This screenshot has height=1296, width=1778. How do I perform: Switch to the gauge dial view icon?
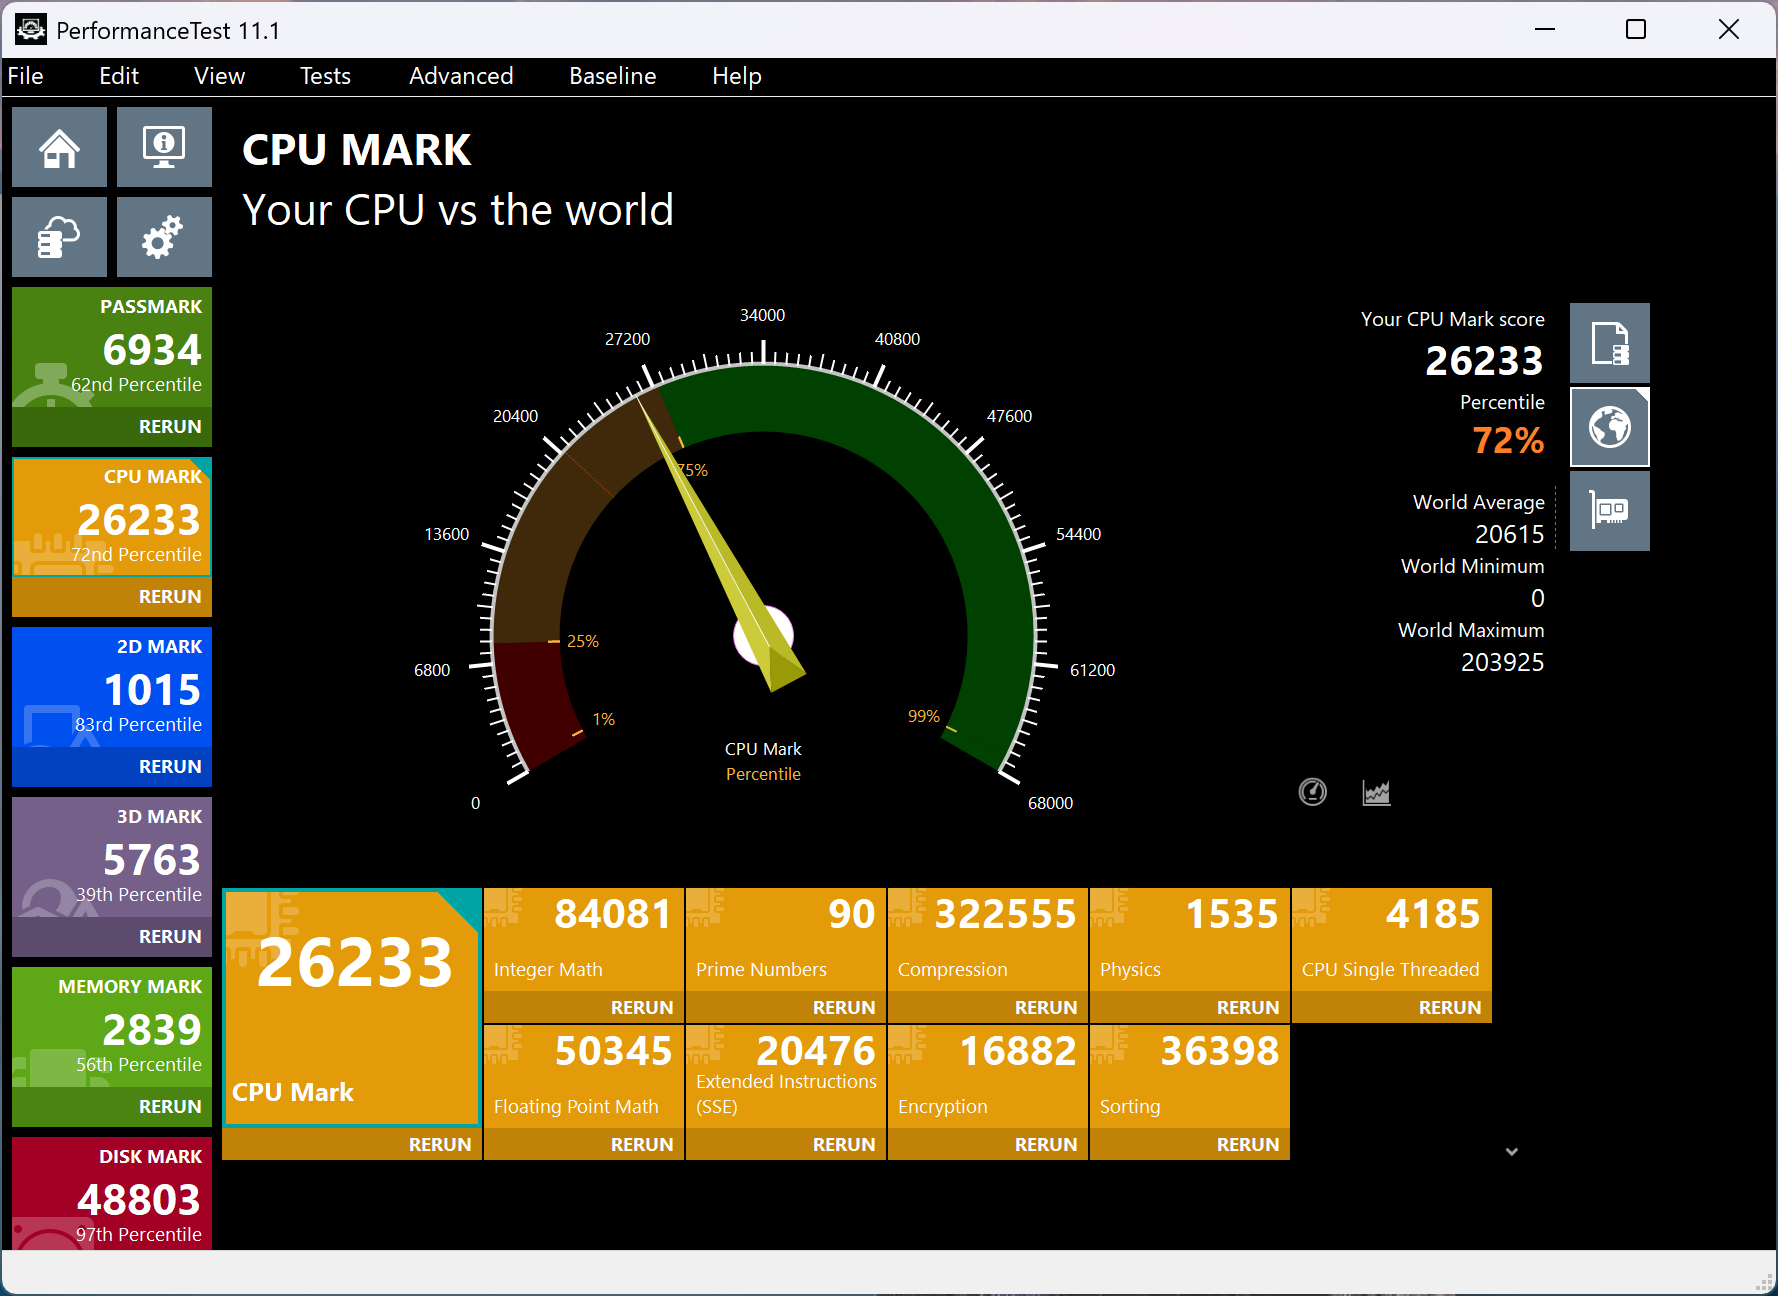[x=1312, y=792]
